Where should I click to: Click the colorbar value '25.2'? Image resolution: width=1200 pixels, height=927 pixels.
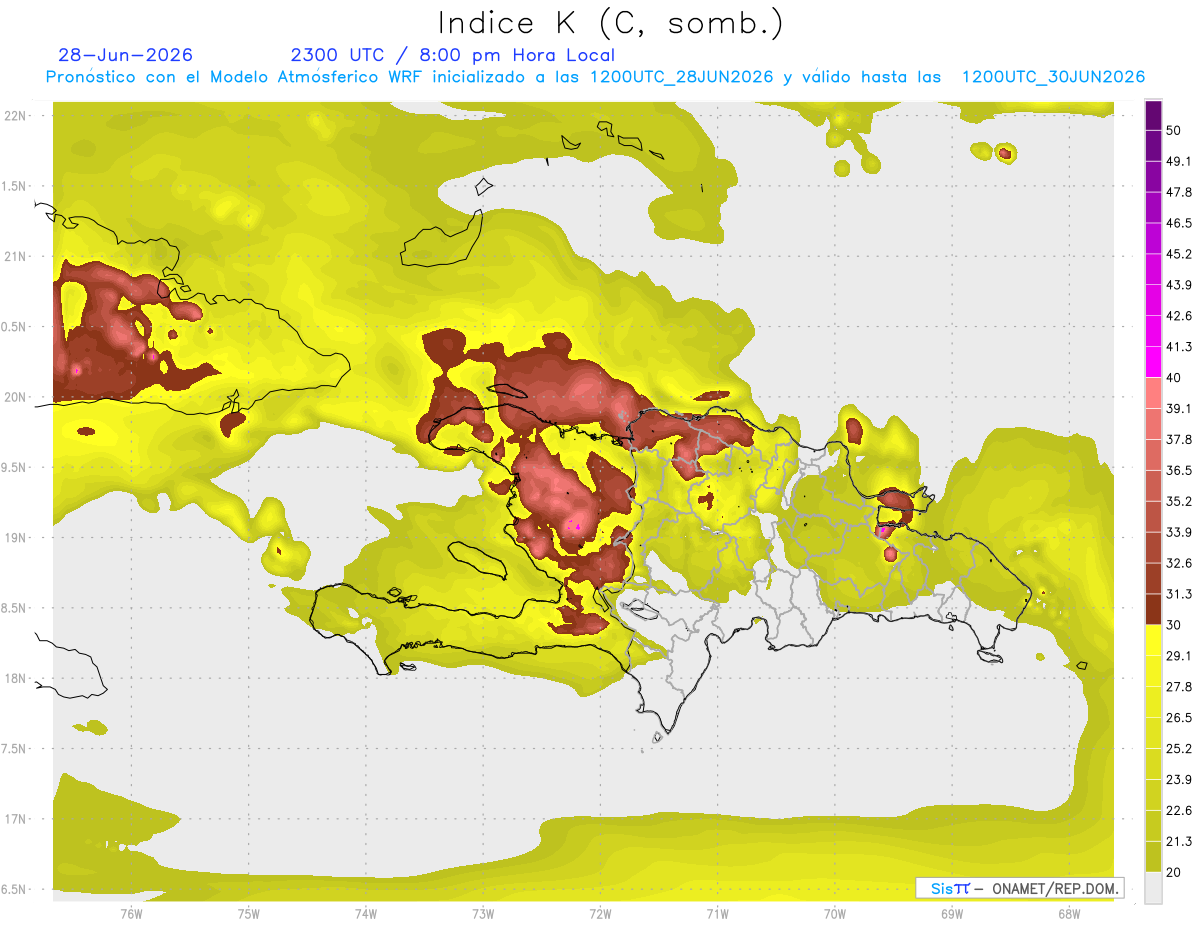[1179, 749]
